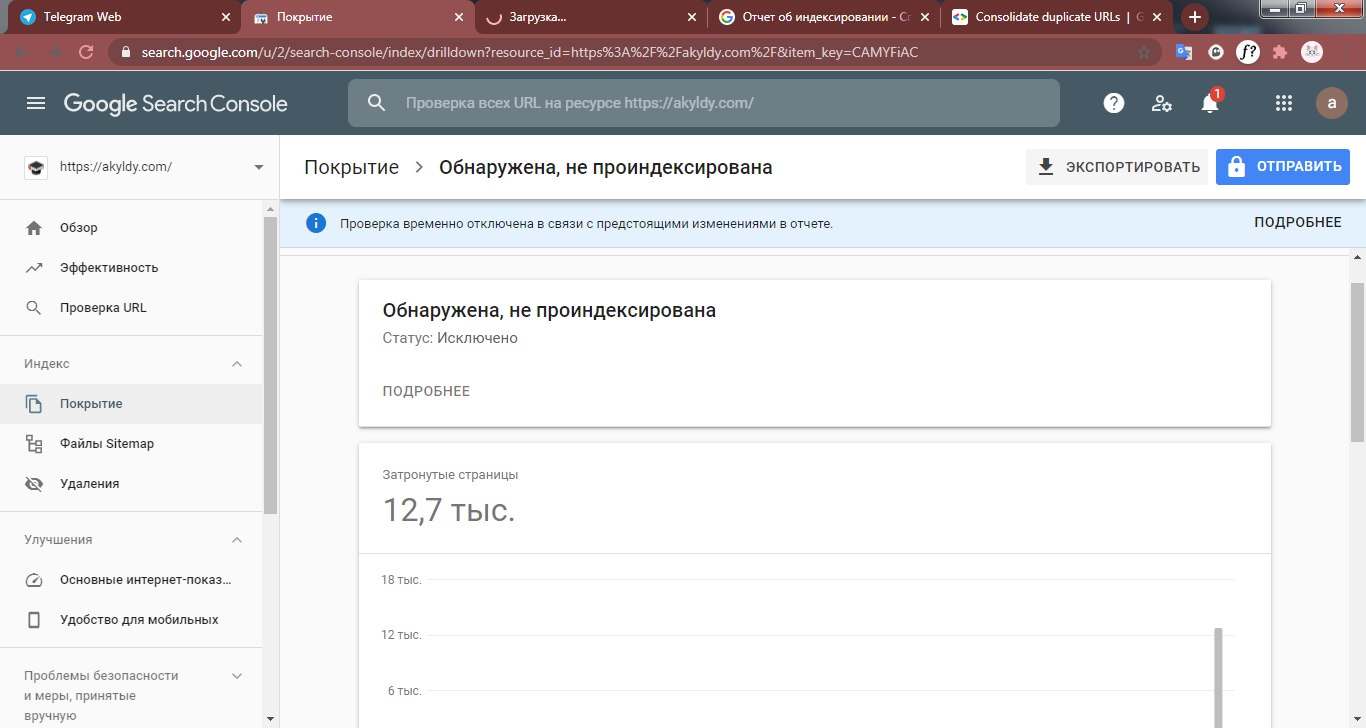Screen dimensions: 1366x728
Task: Collapse the Индекс section
Action: coord(237,364)
